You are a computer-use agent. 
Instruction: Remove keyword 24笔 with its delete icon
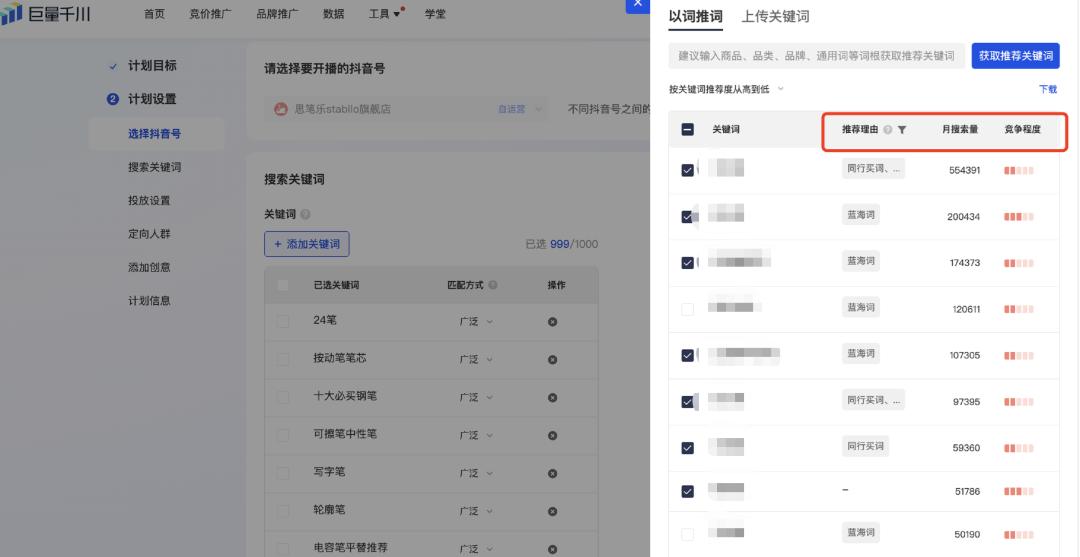tap(552, 322)
